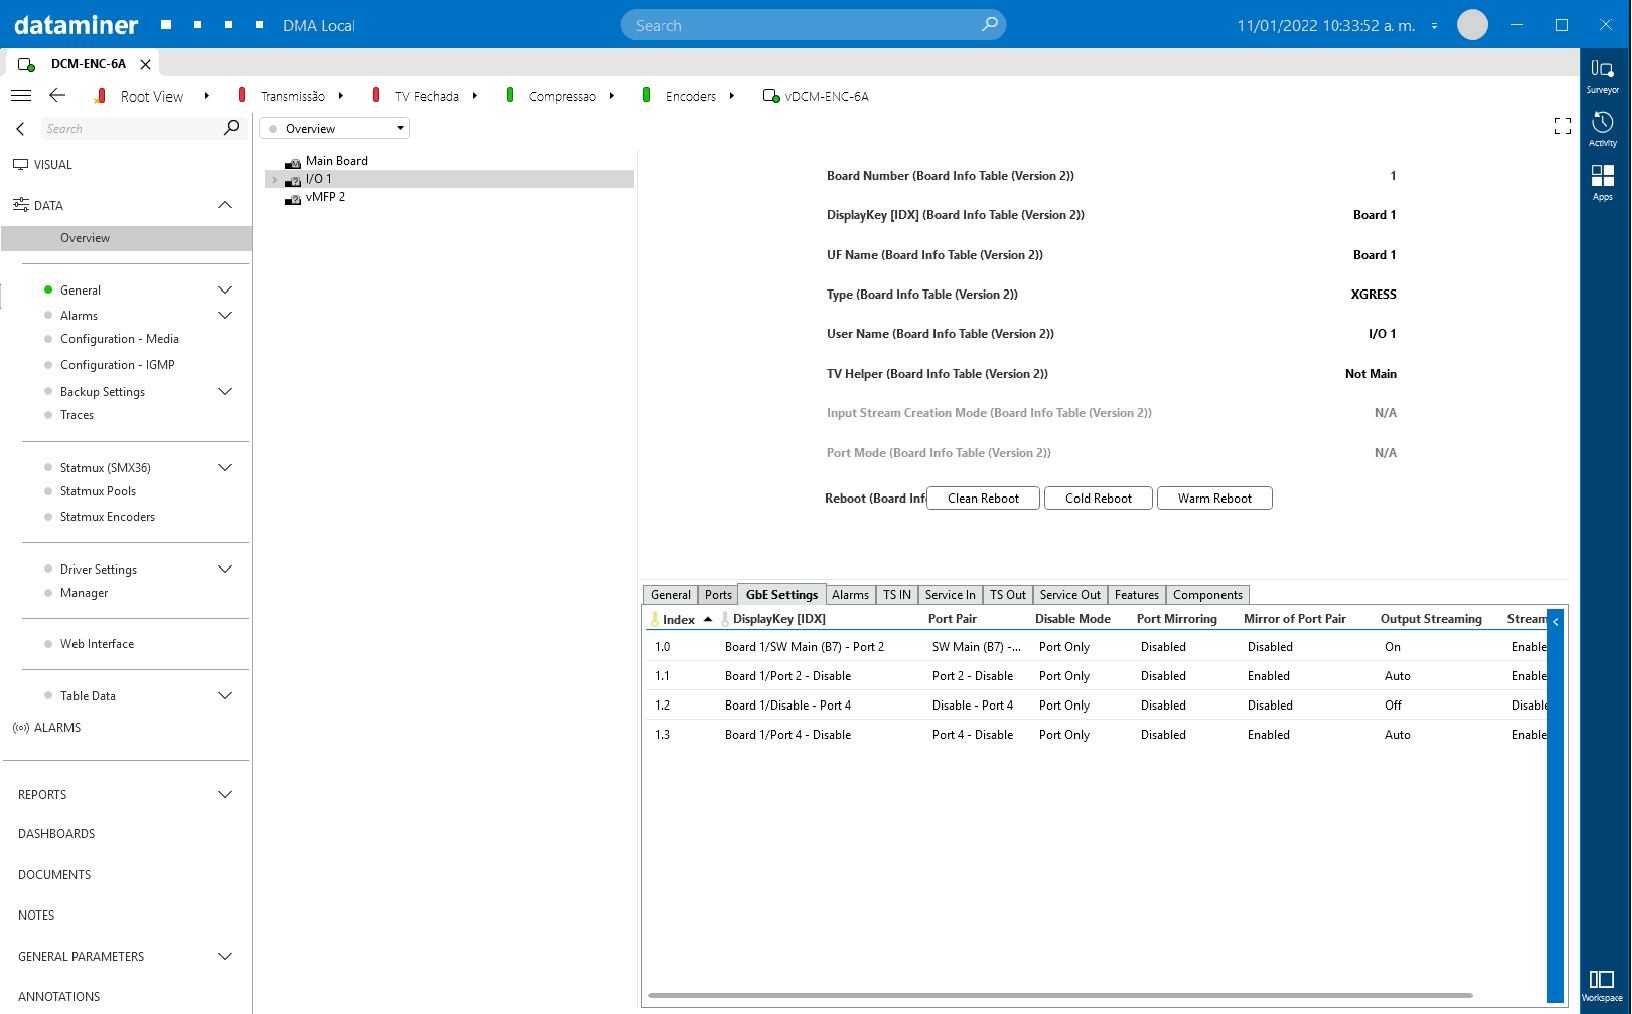
Task: Close the DCM-ENC-6A tab
Action: click(x=146, y=64)
